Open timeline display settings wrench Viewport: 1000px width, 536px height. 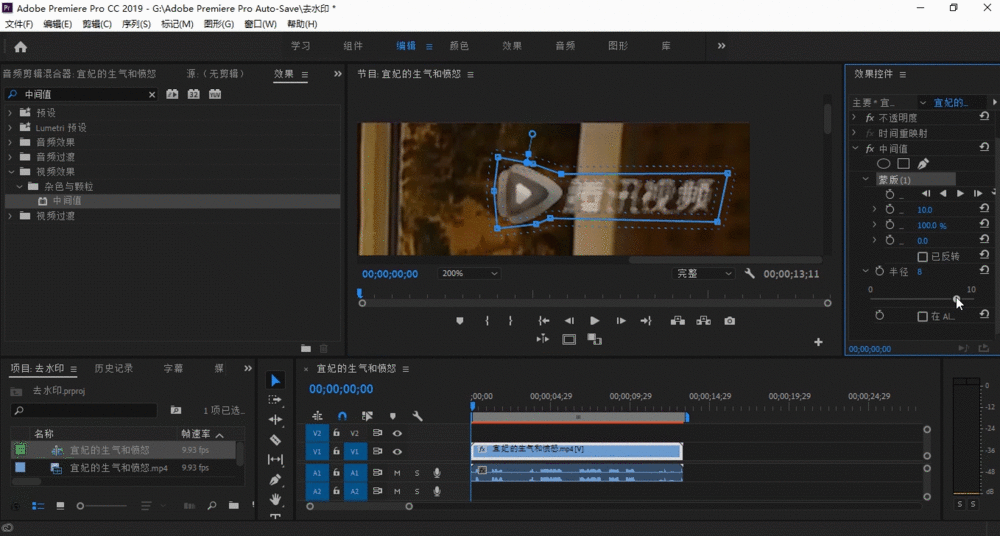pyautogui.click(x=418, y=416)
